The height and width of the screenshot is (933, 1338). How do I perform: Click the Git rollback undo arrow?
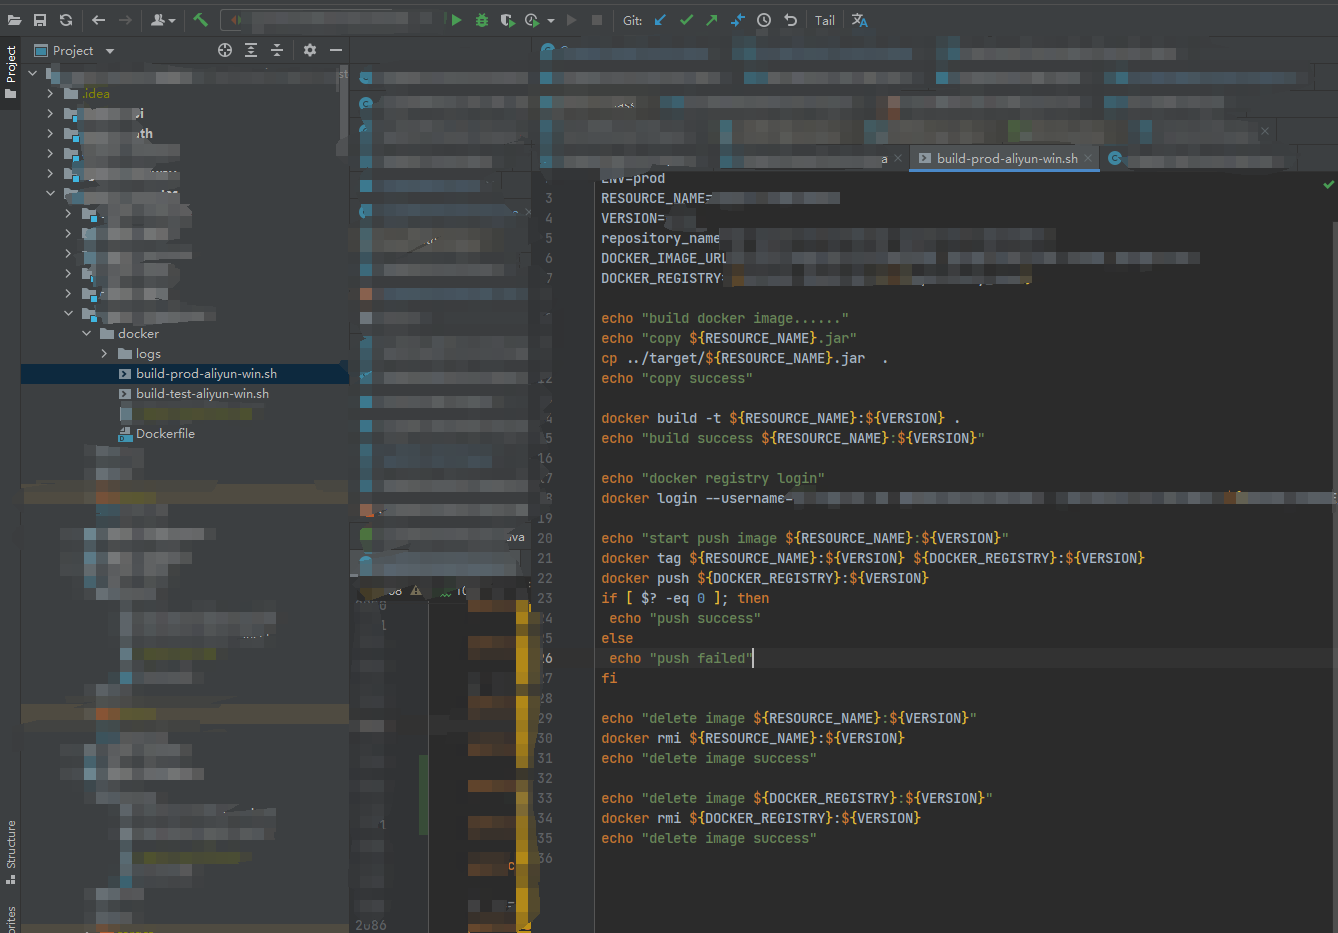click(x=790, y=20)
